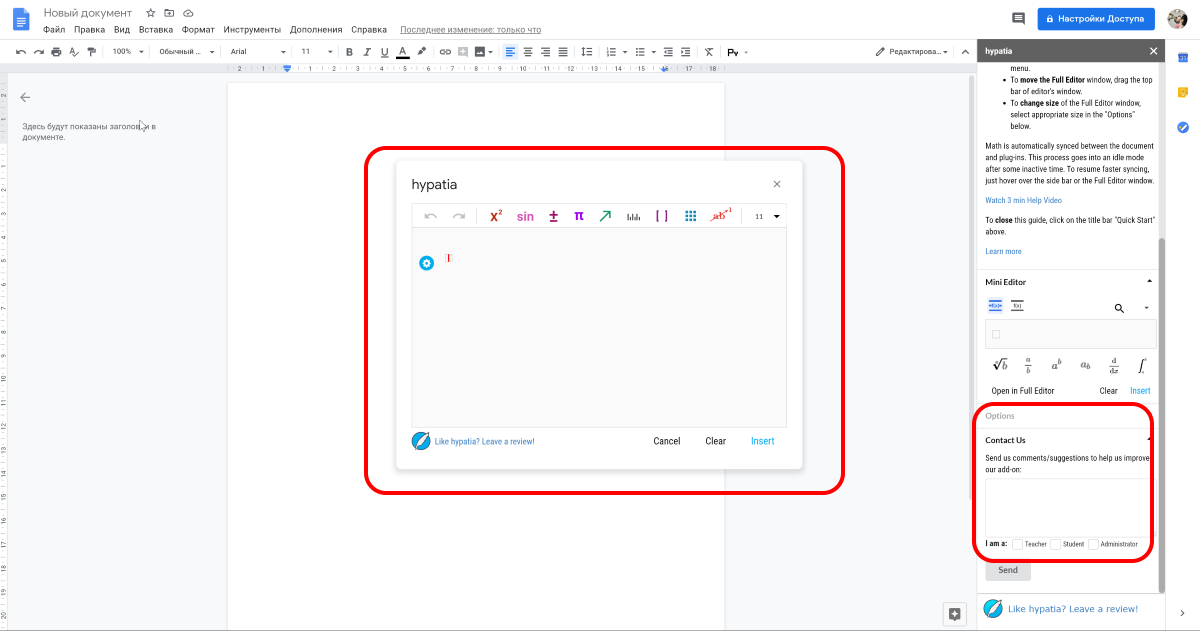Insert square root in Mini Editor
This screenshot has width=1200, height=631.
[x=999, y=366]
